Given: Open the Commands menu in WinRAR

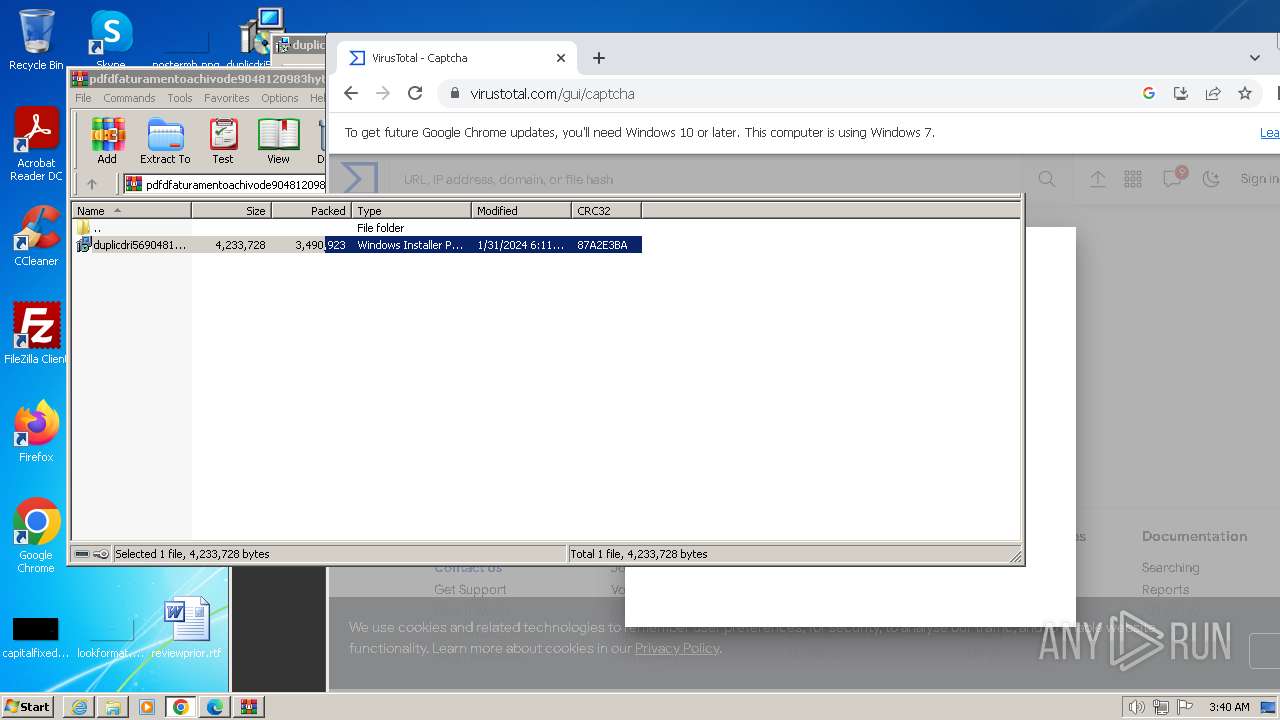Looking at the screenshot, I should [129, 98].
